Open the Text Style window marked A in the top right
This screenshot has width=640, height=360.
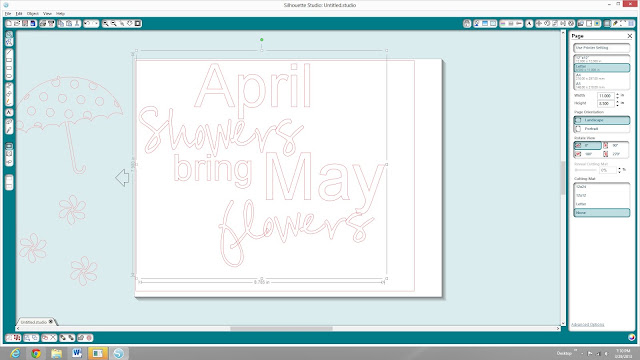[529, 24]
